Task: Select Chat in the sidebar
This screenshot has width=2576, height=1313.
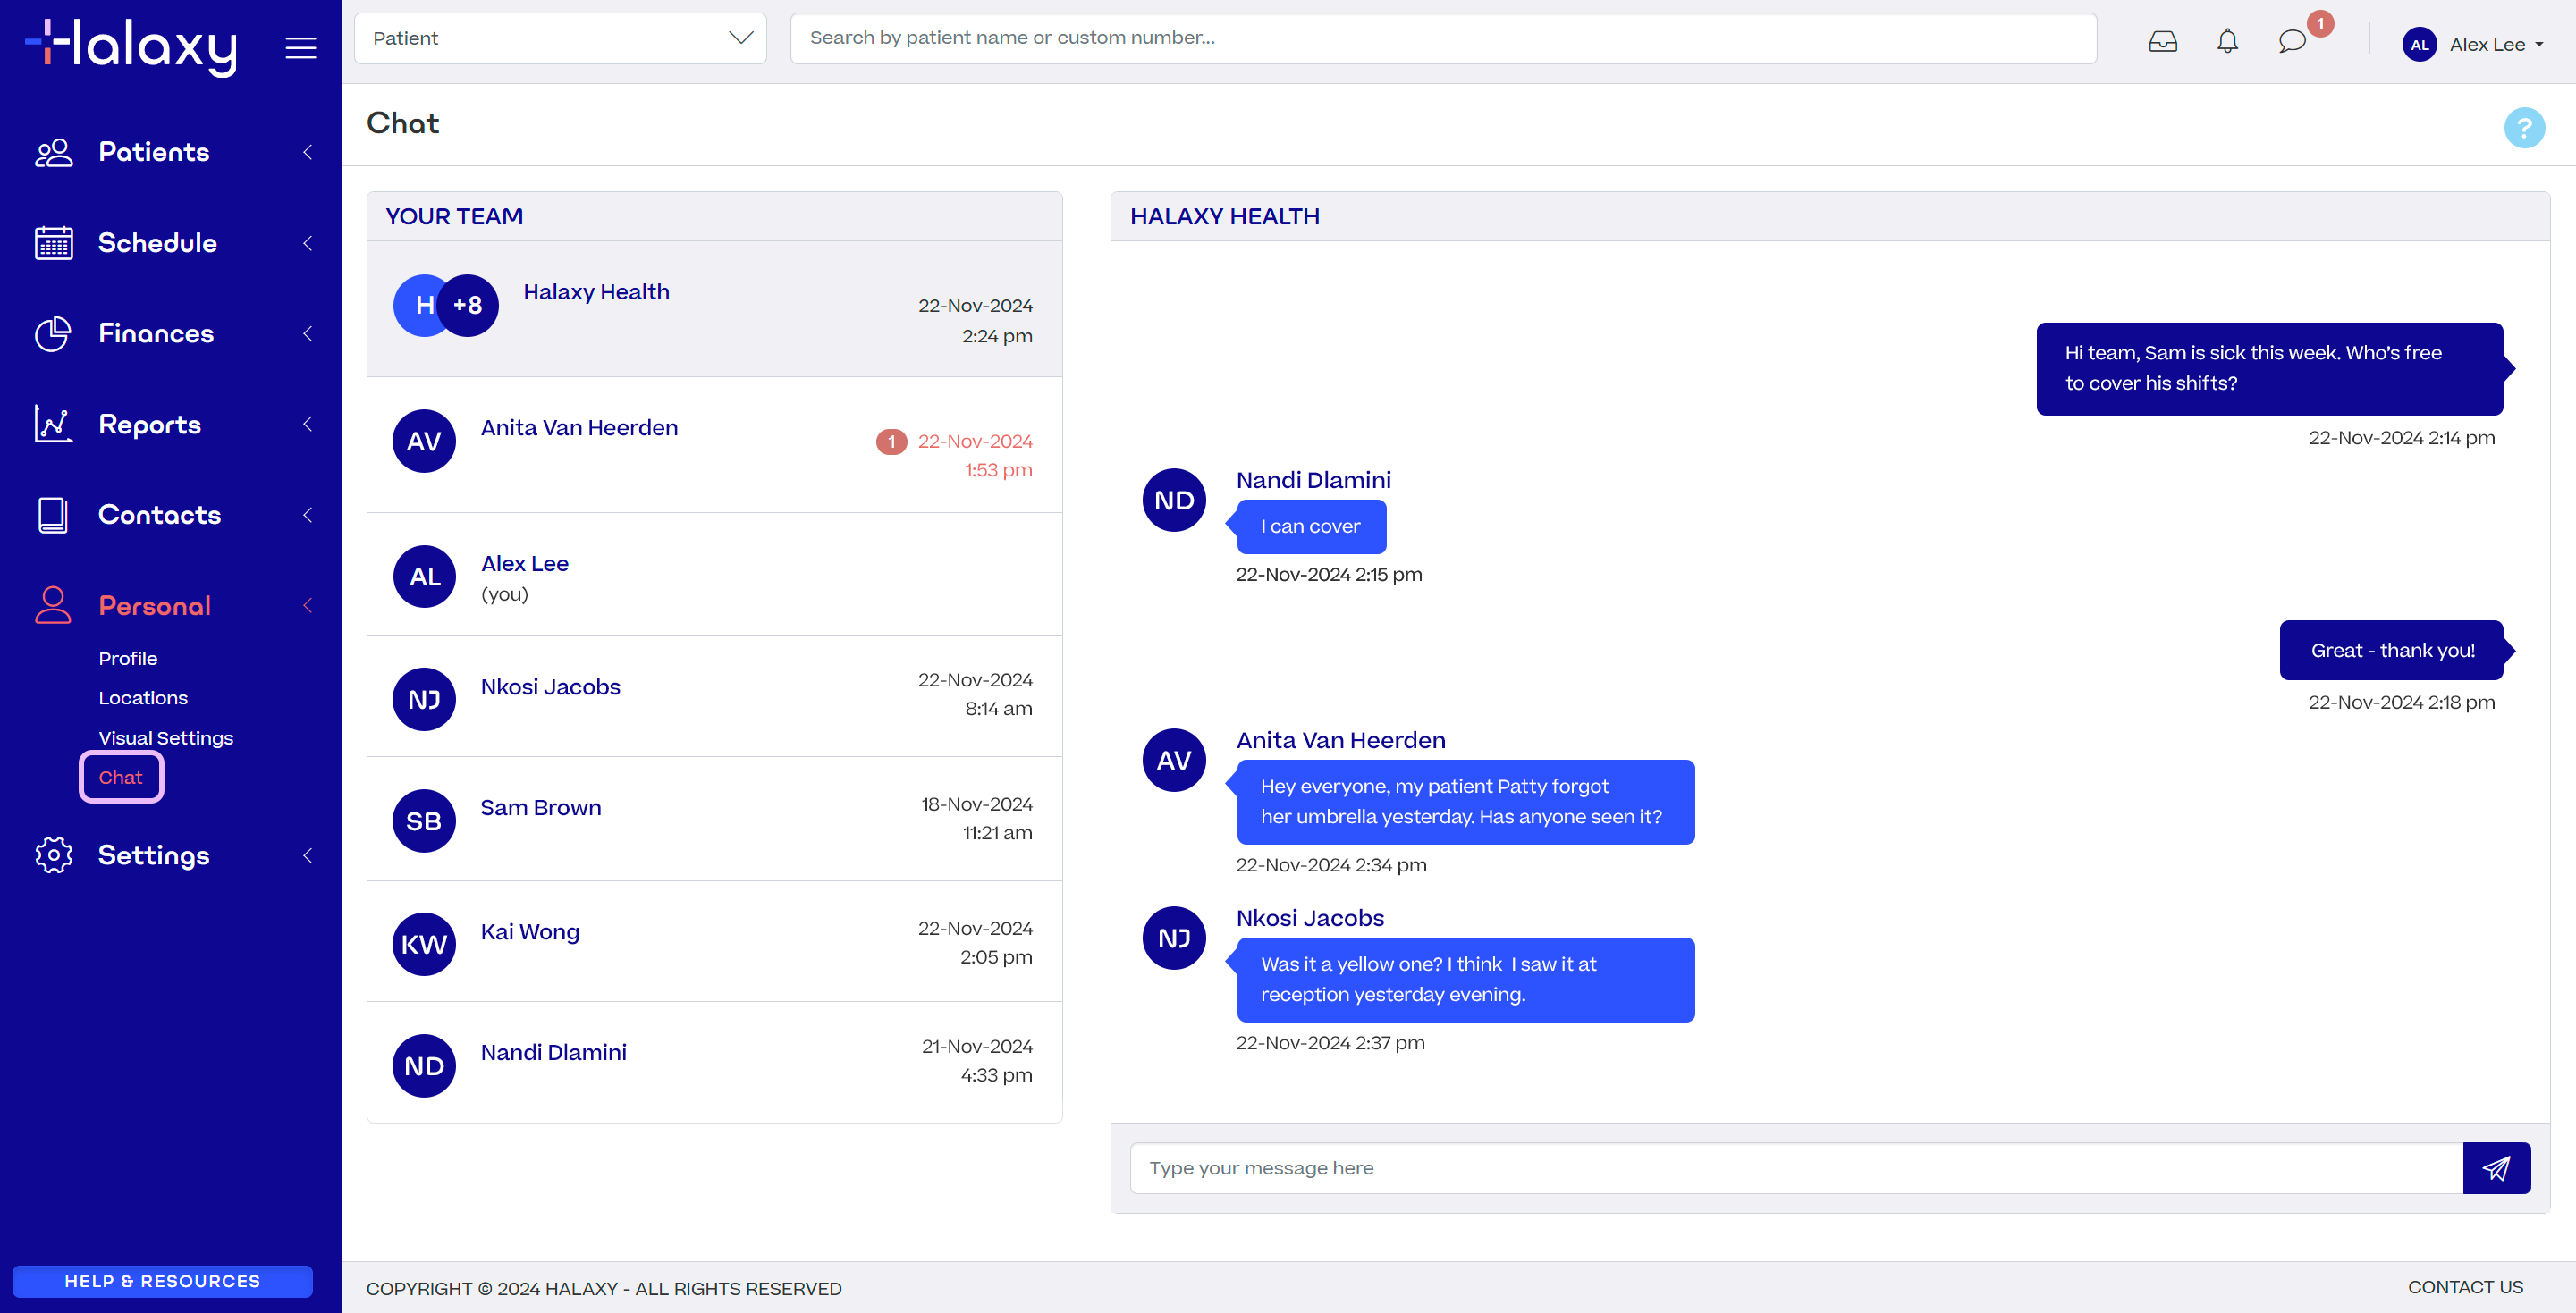Action: pyautogui.click(x=121, y=777)
